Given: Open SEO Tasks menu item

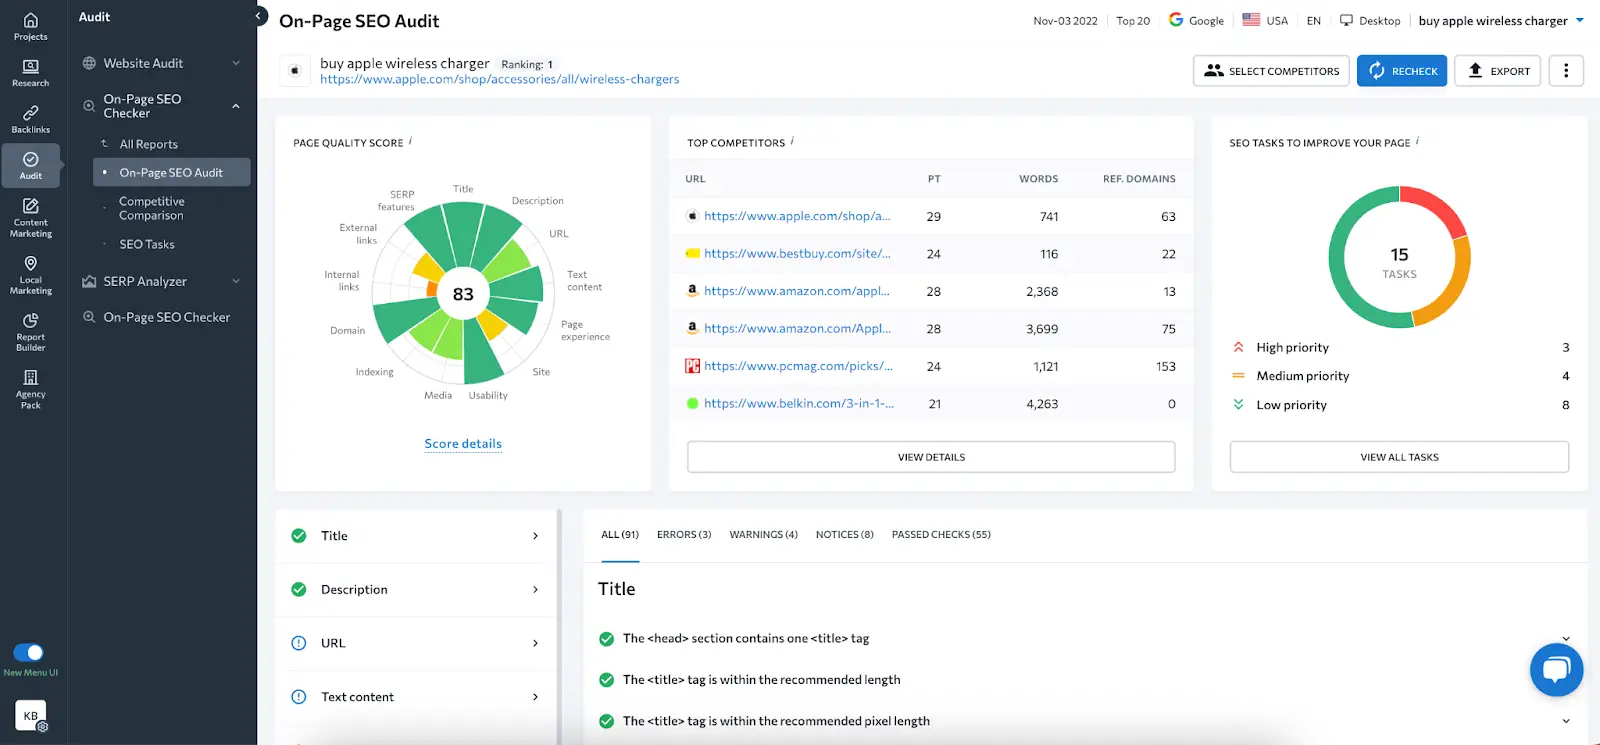Looking at the screenshot, I should click(147, 244).
